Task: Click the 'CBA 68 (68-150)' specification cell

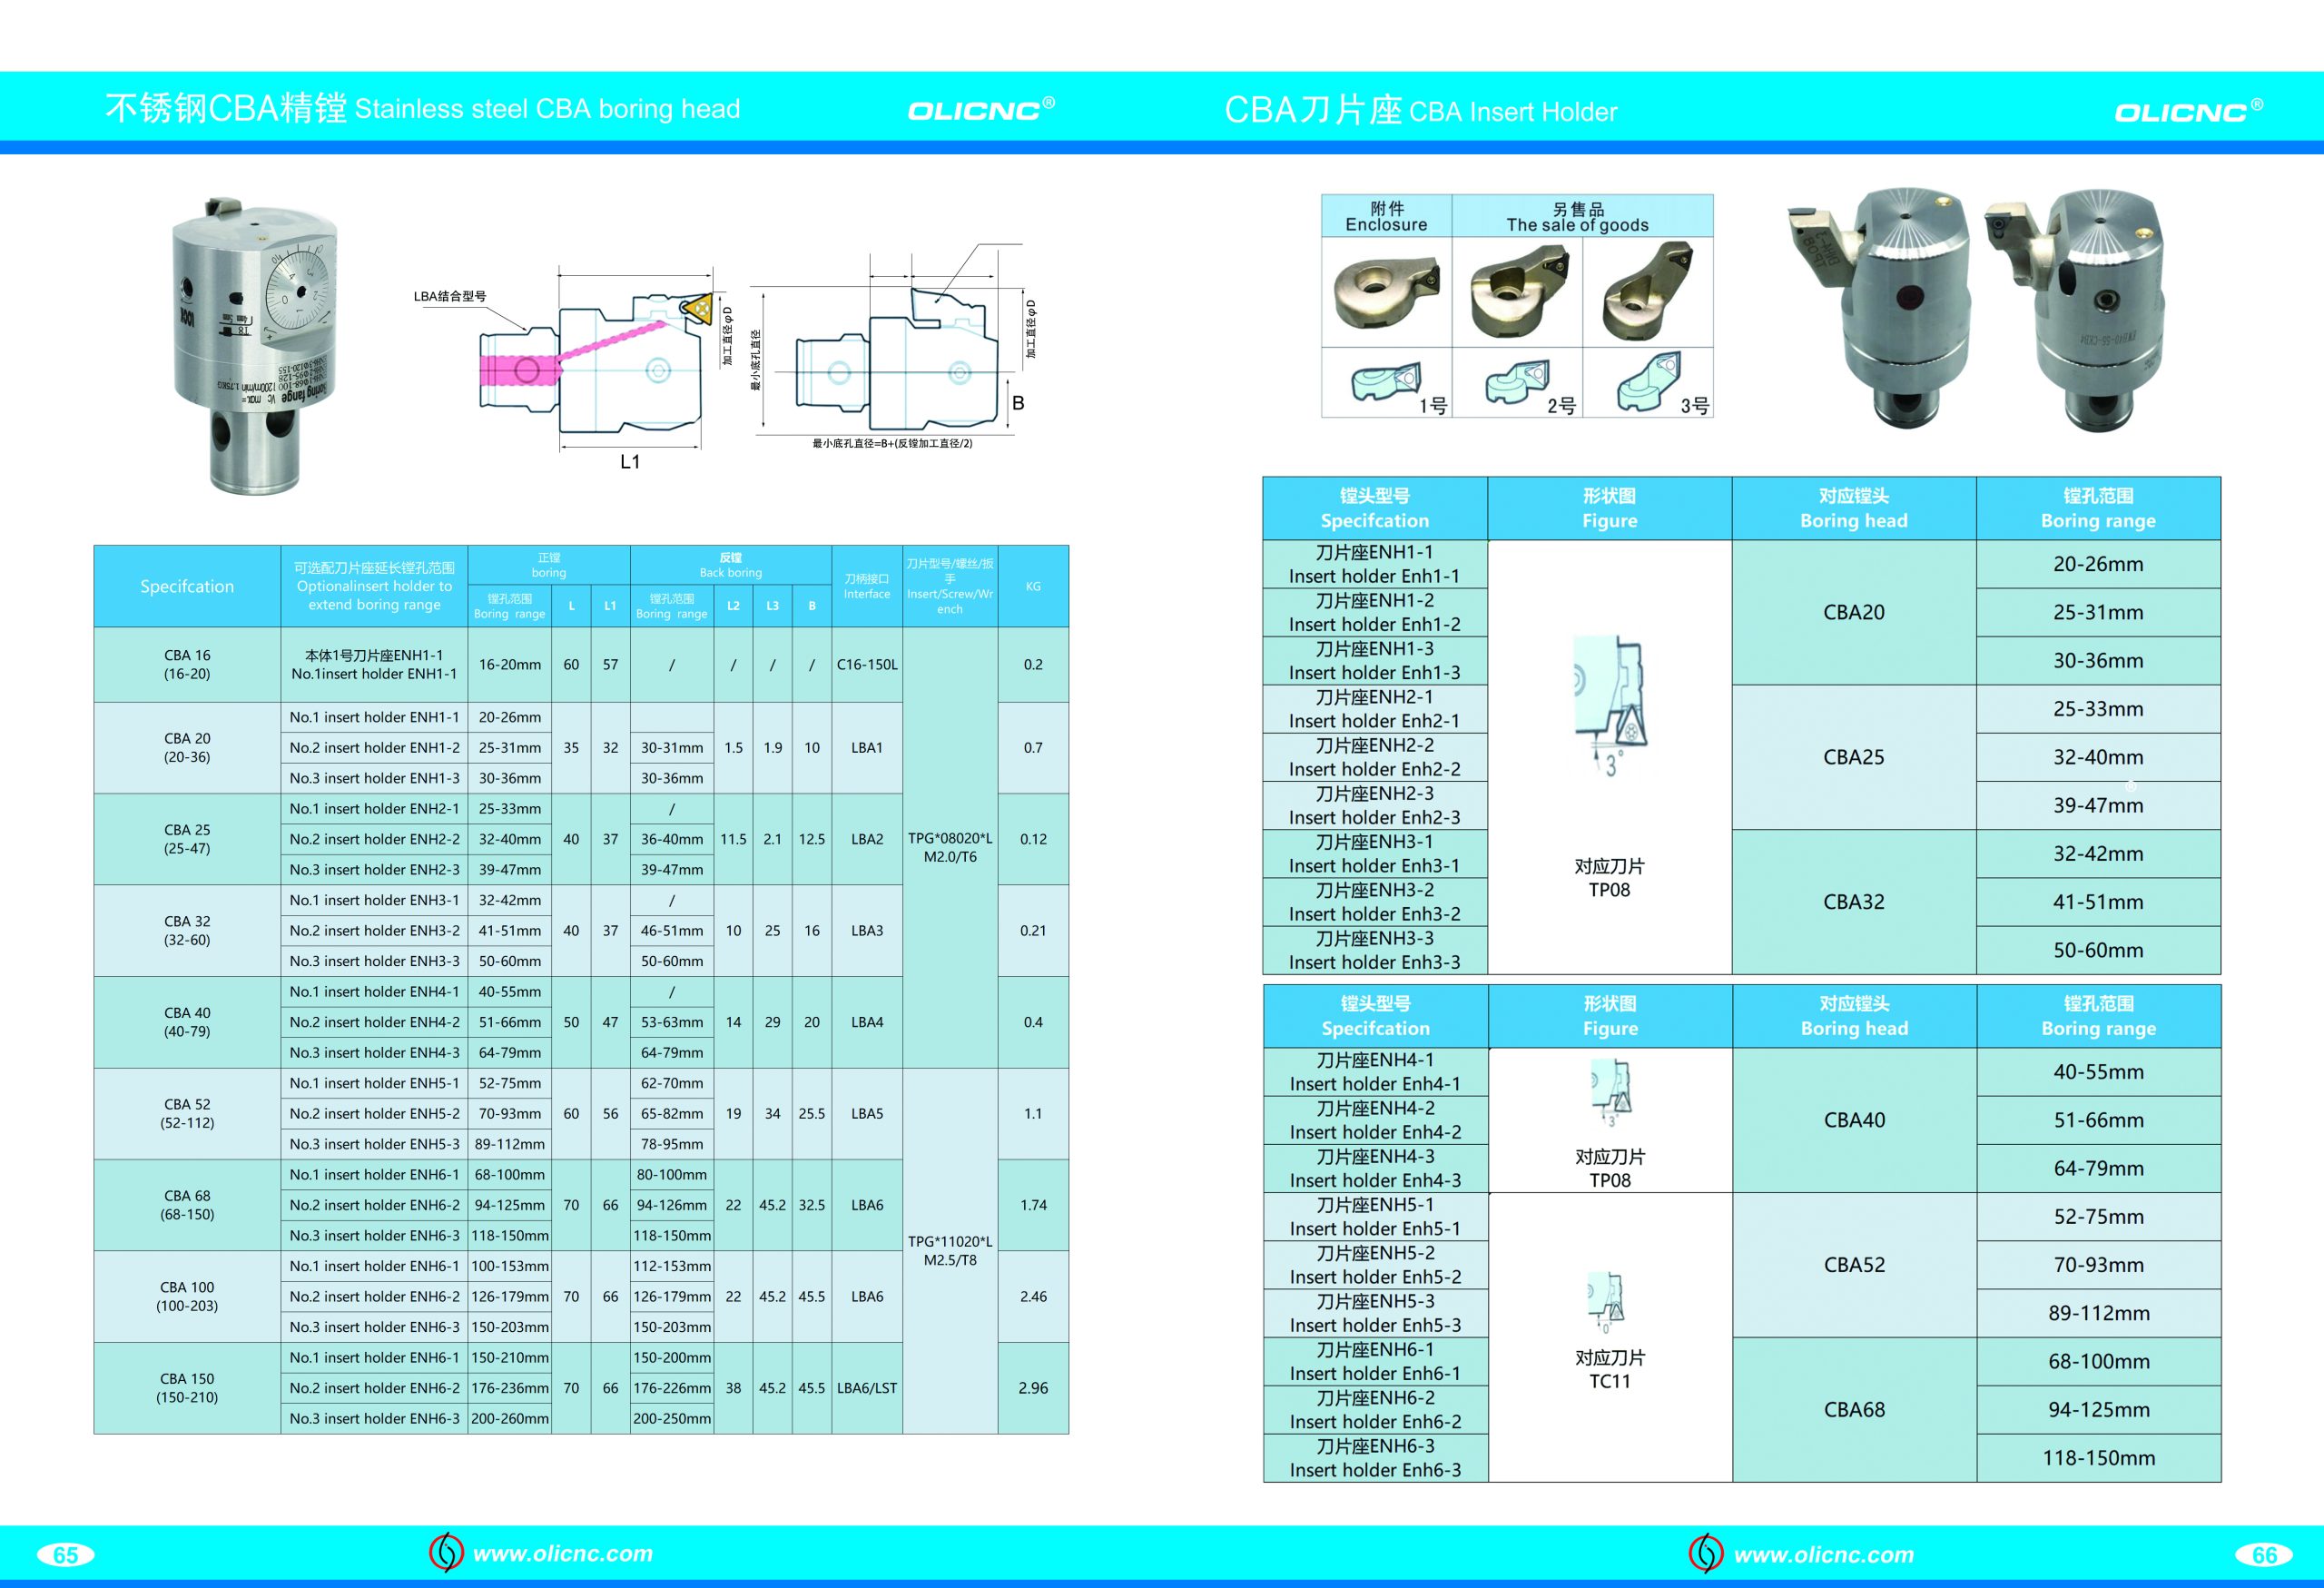Action: pyautogui.click(x=187, y=1205)
